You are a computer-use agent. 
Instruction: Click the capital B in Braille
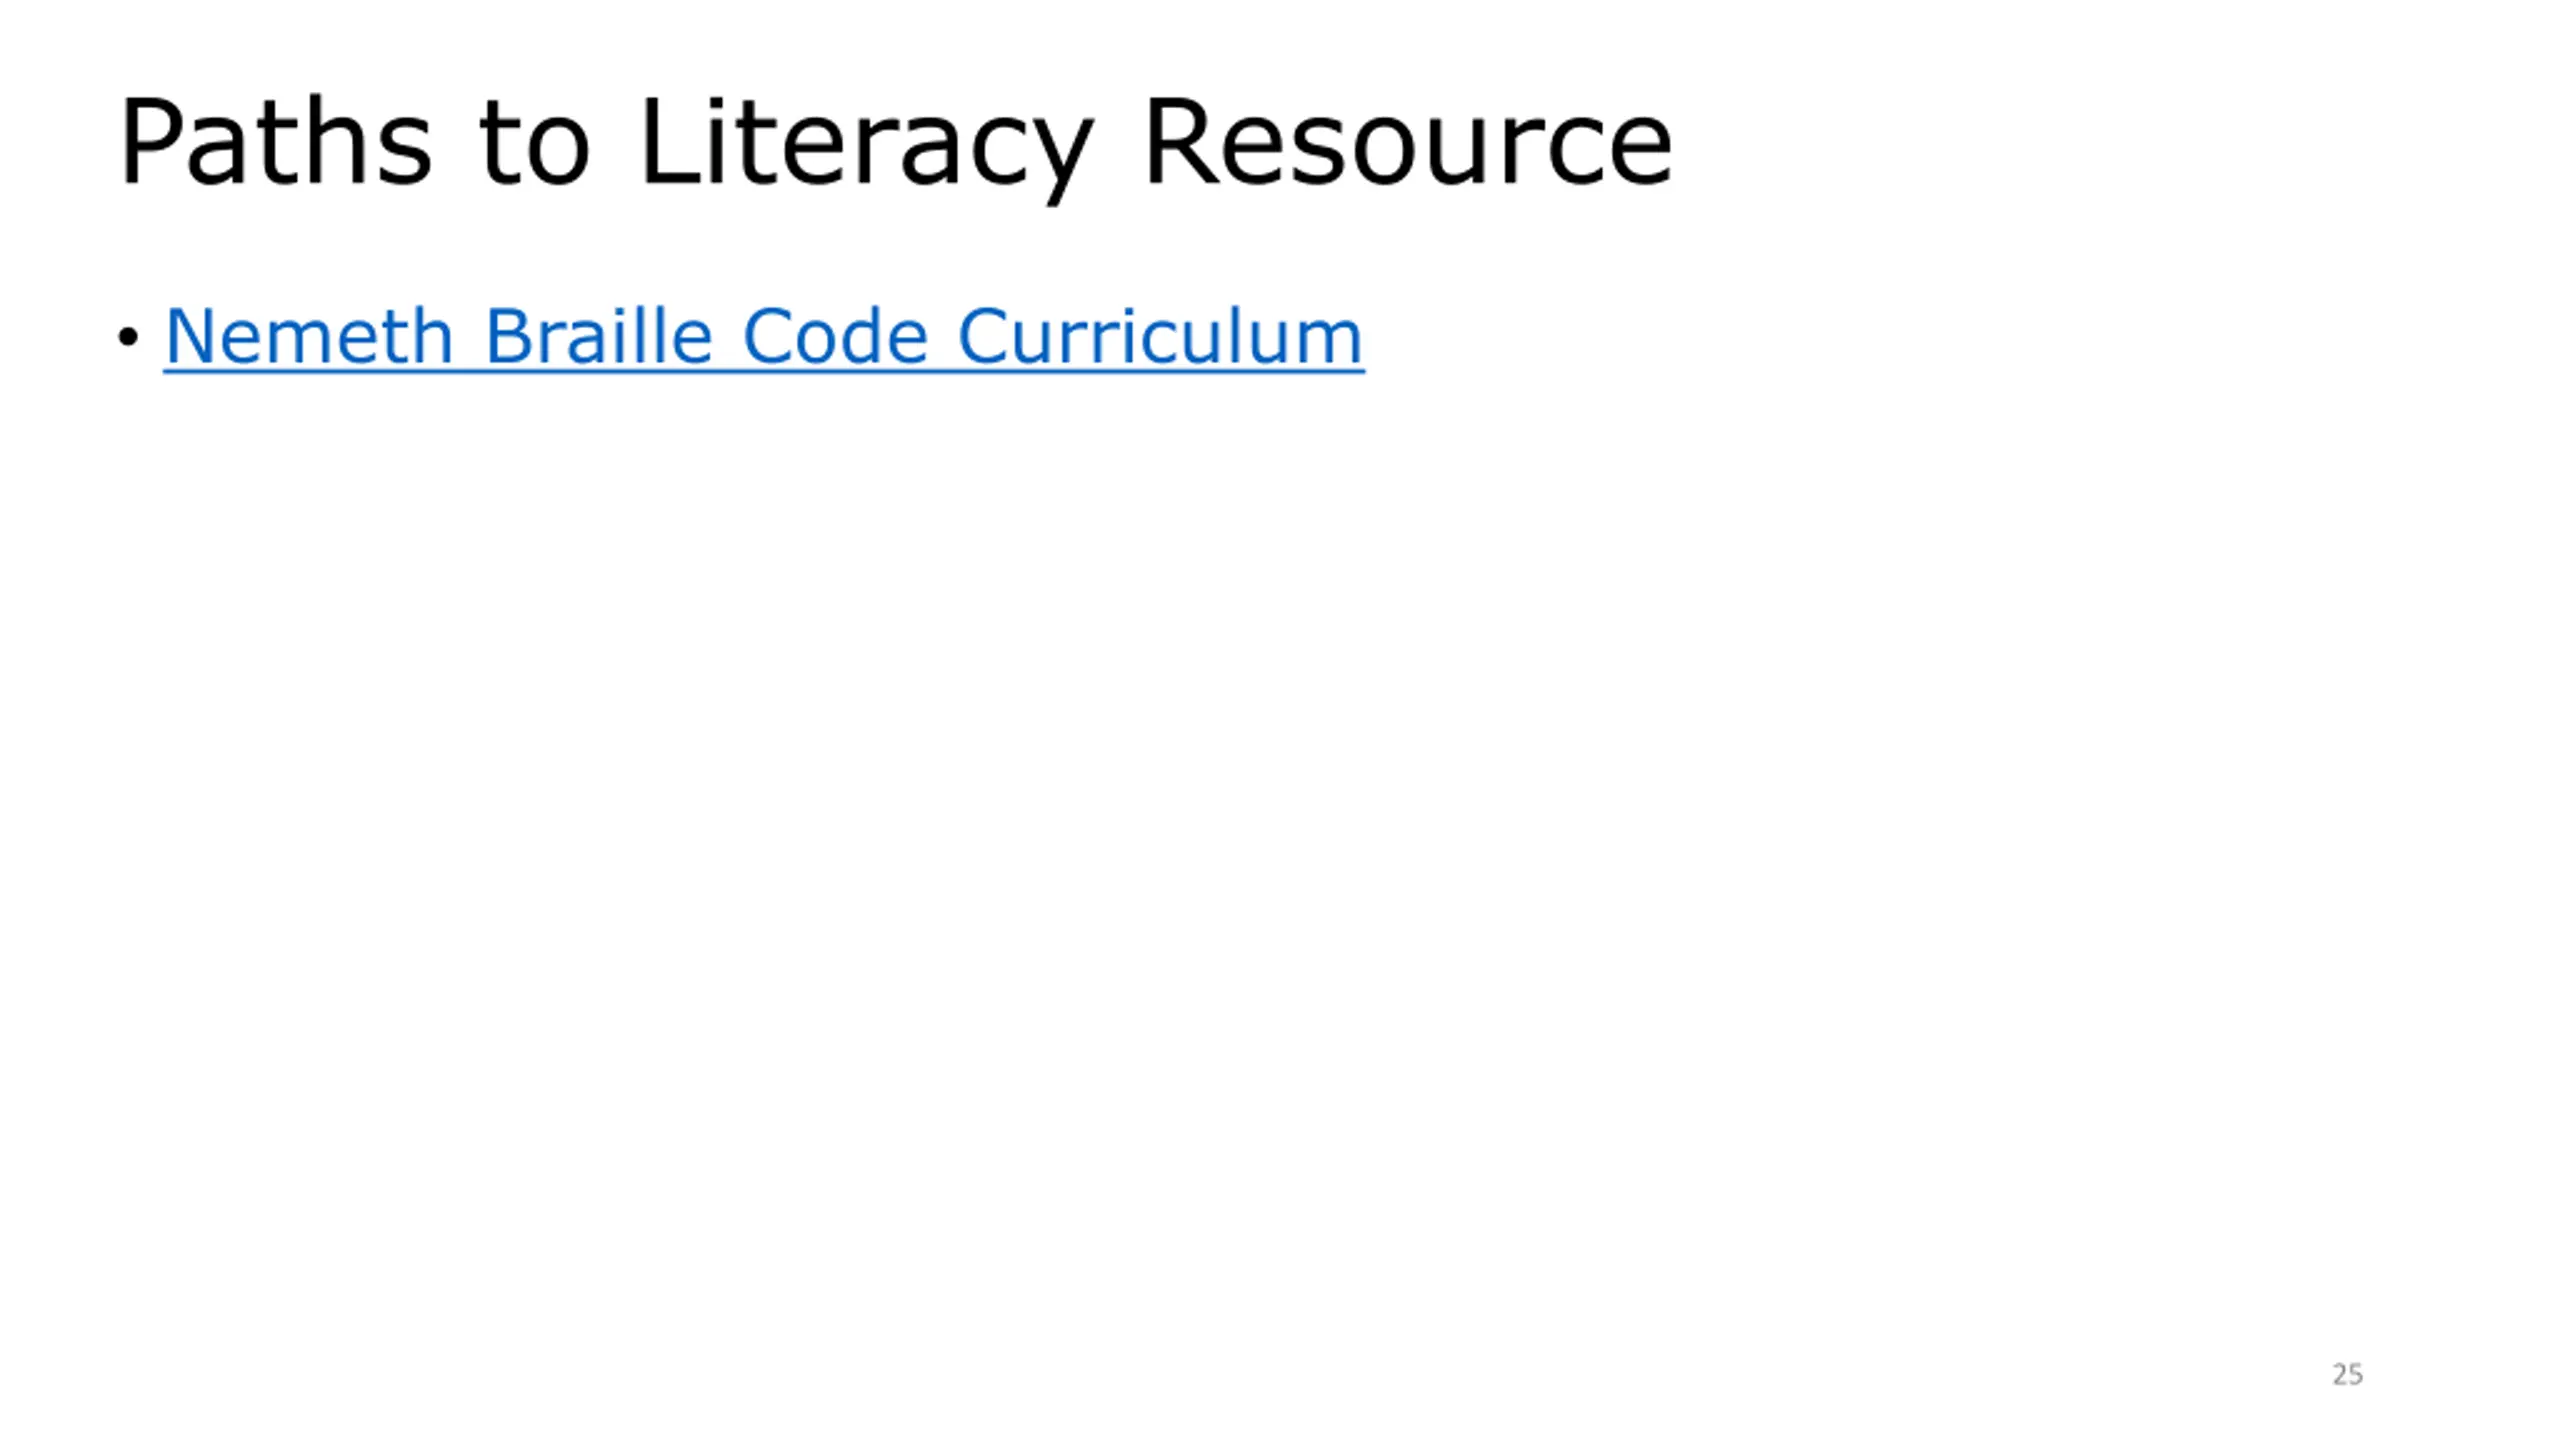coord(506,336)
